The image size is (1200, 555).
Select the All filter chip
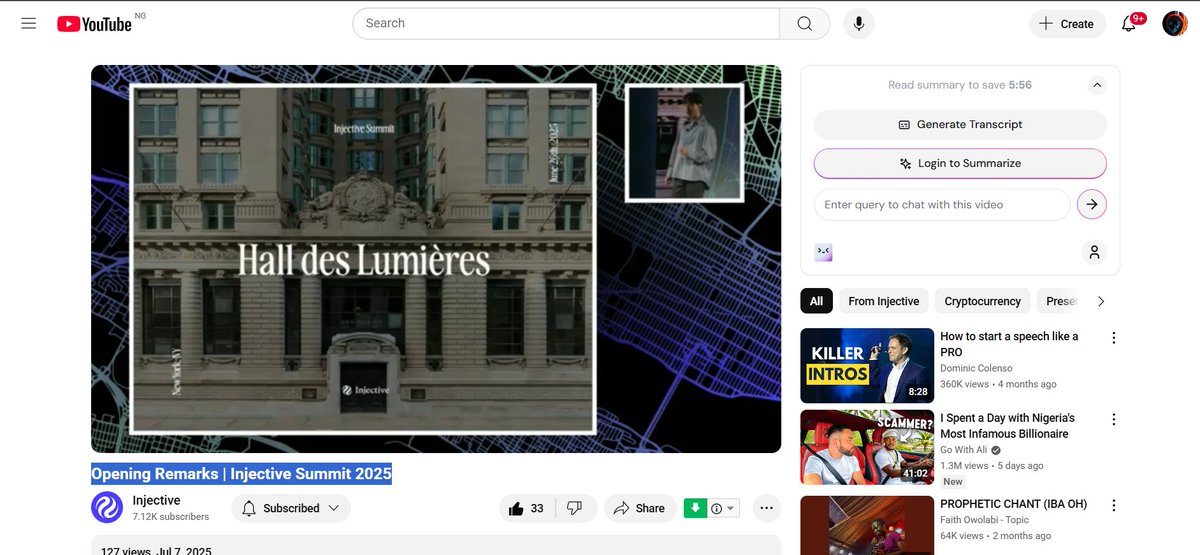coord(816,301)
